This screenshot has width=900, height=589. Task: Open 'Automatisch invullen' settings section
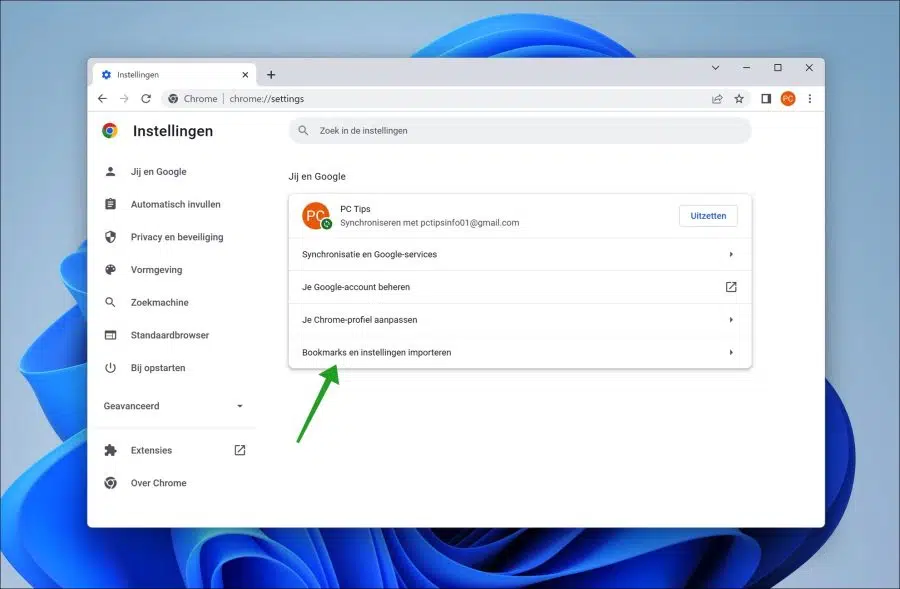(175, 204)
